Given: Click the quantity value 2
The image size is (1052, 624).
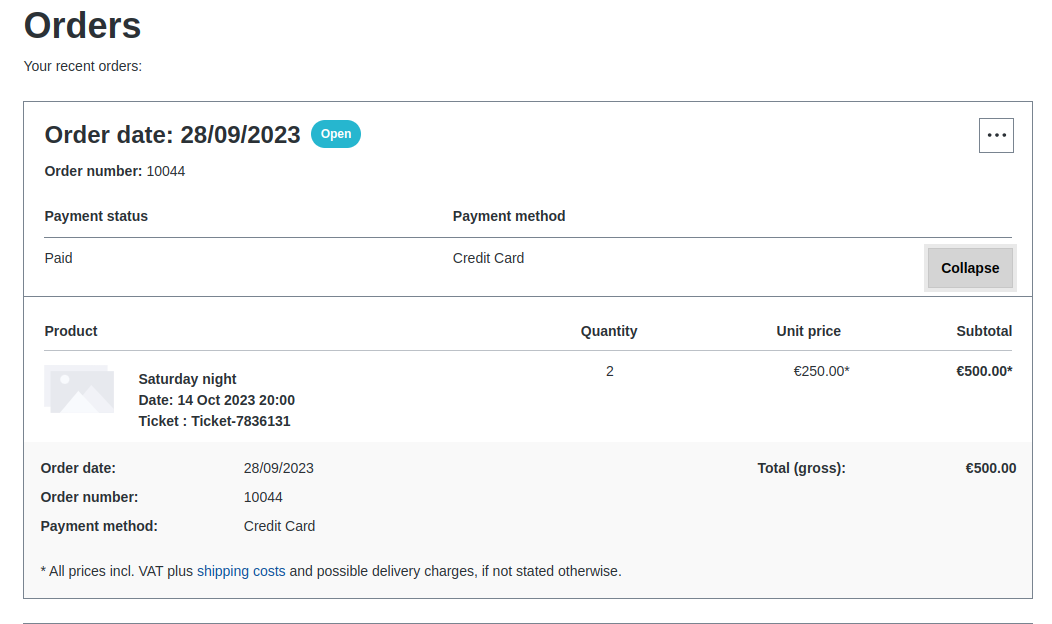Looking at the screenshot, I should coord(610,372).
